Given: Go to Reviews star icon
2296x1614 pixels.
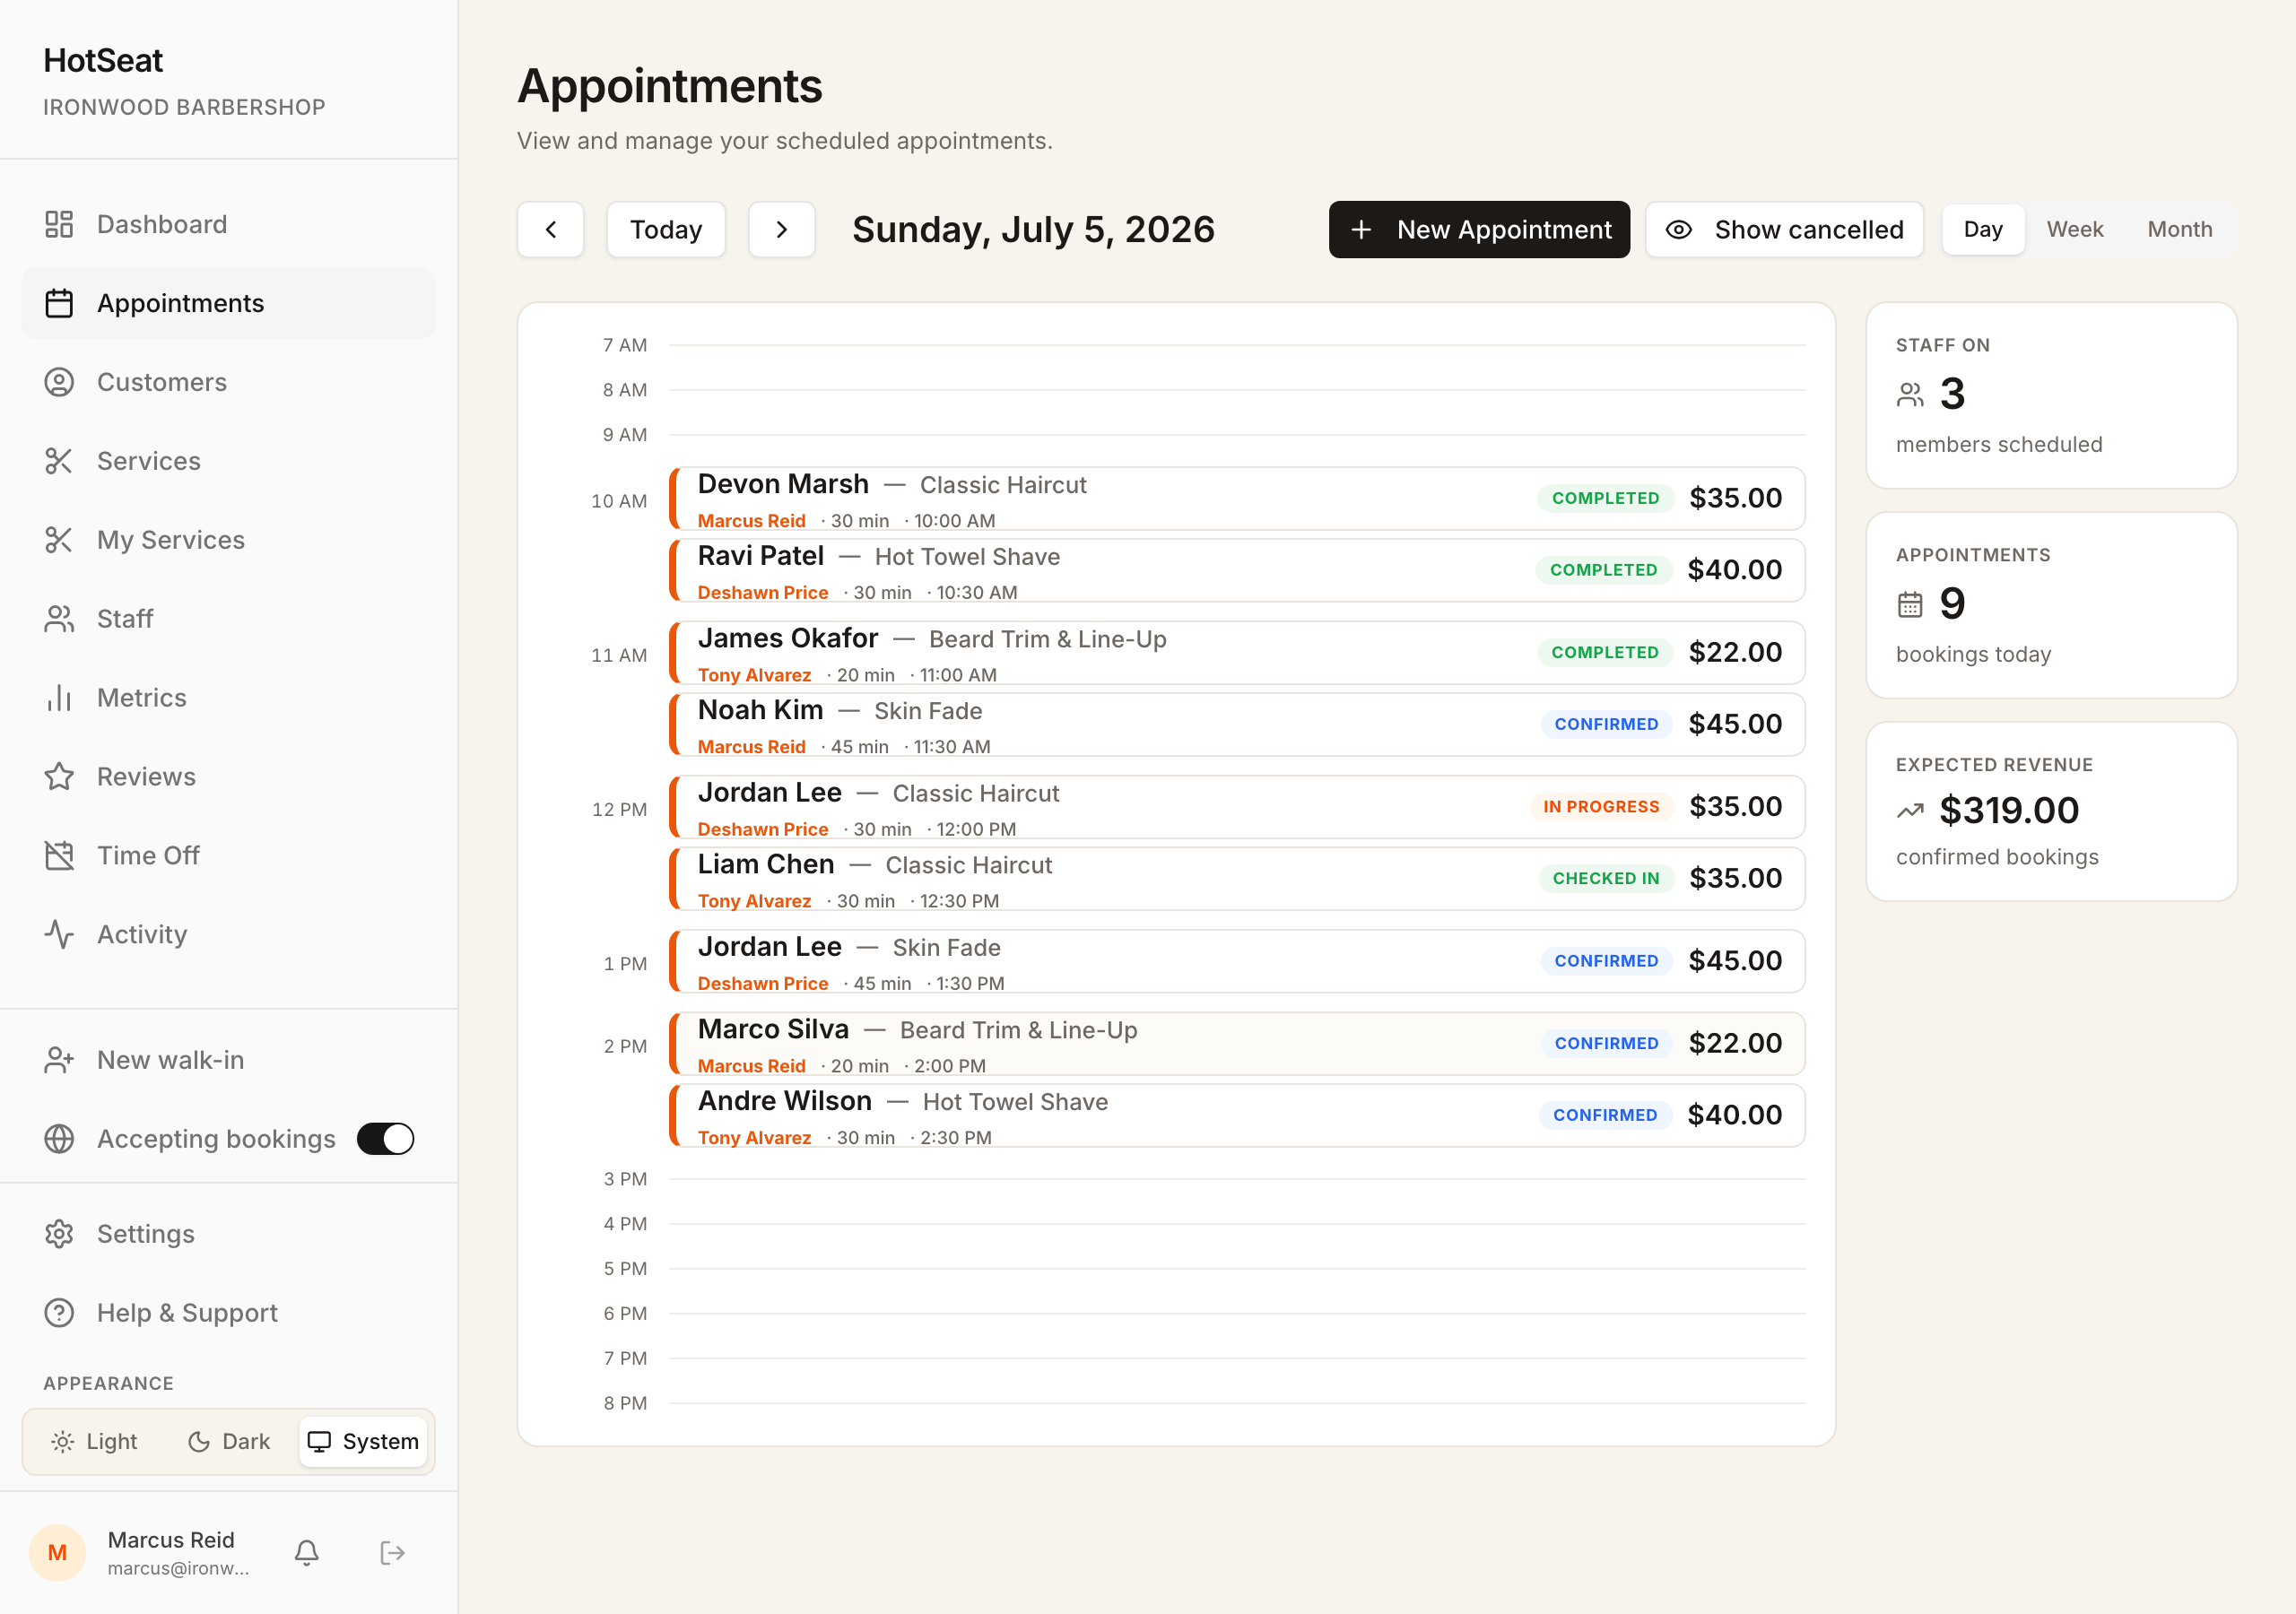Looking at the screenshot, I should click(59, 776).
